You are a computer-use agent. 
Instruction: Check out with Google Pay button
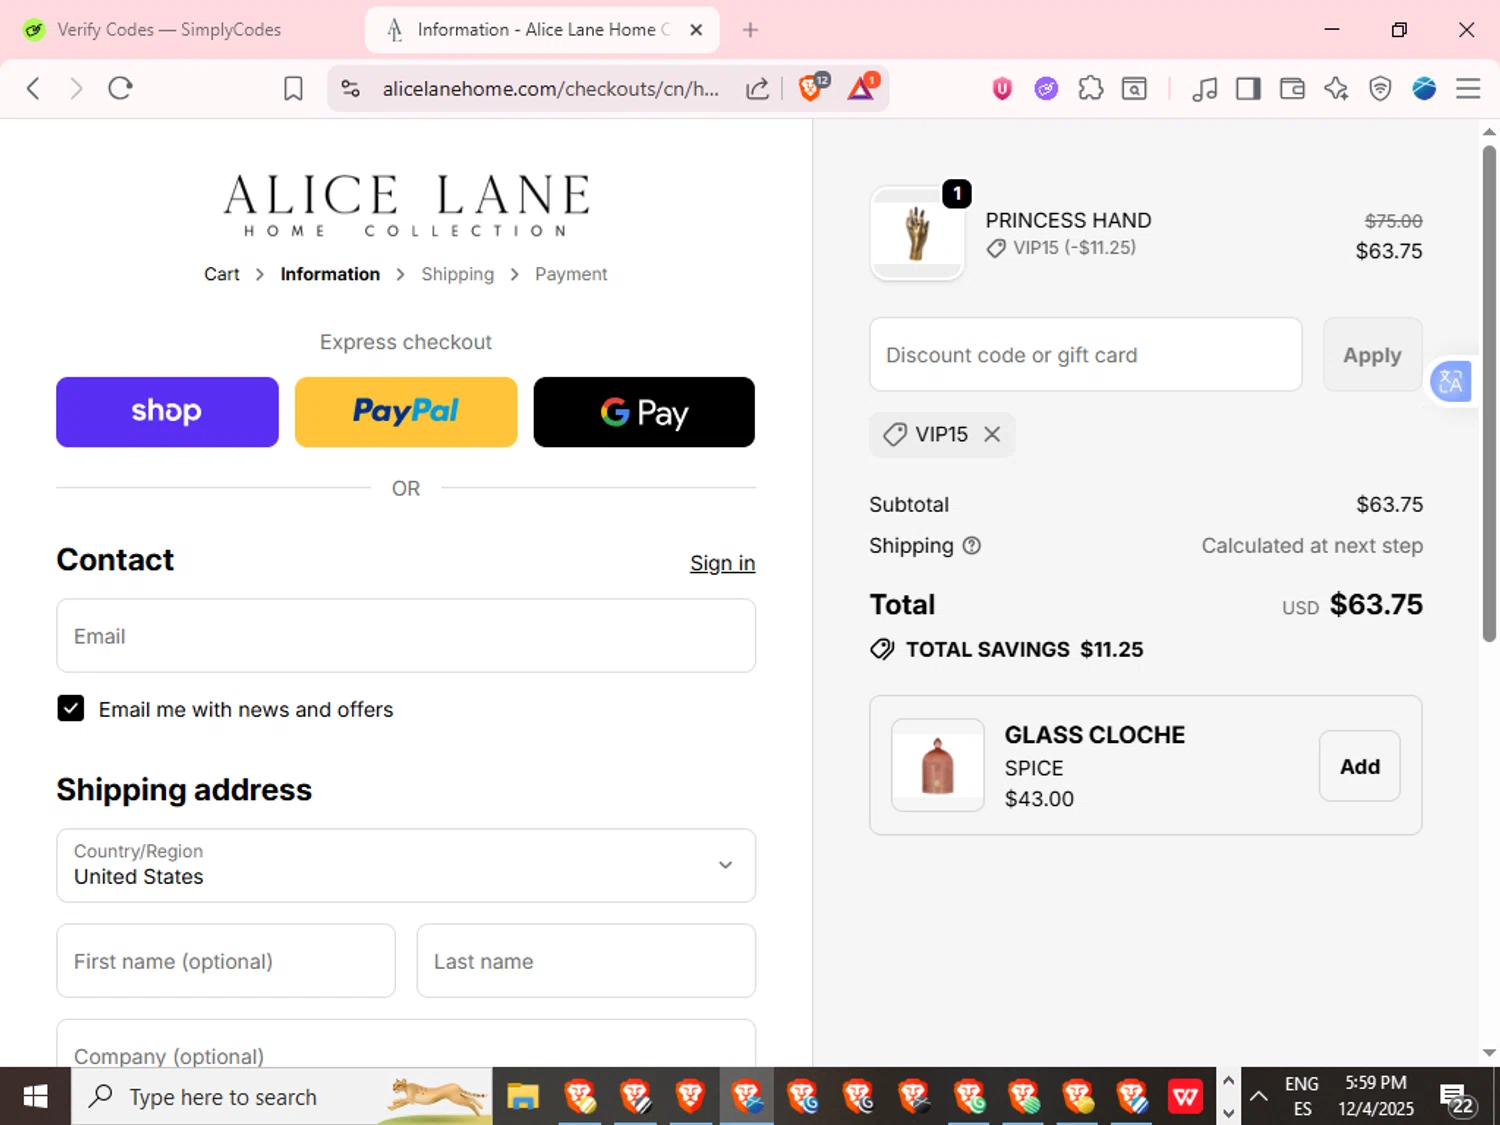644,412
